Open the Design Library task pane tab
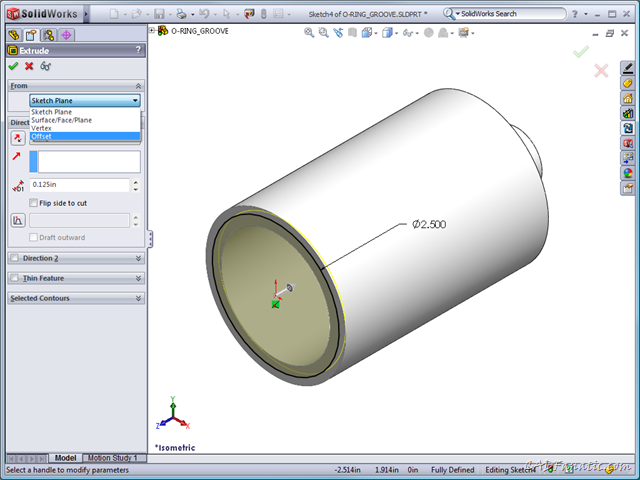 pos(628,113)
